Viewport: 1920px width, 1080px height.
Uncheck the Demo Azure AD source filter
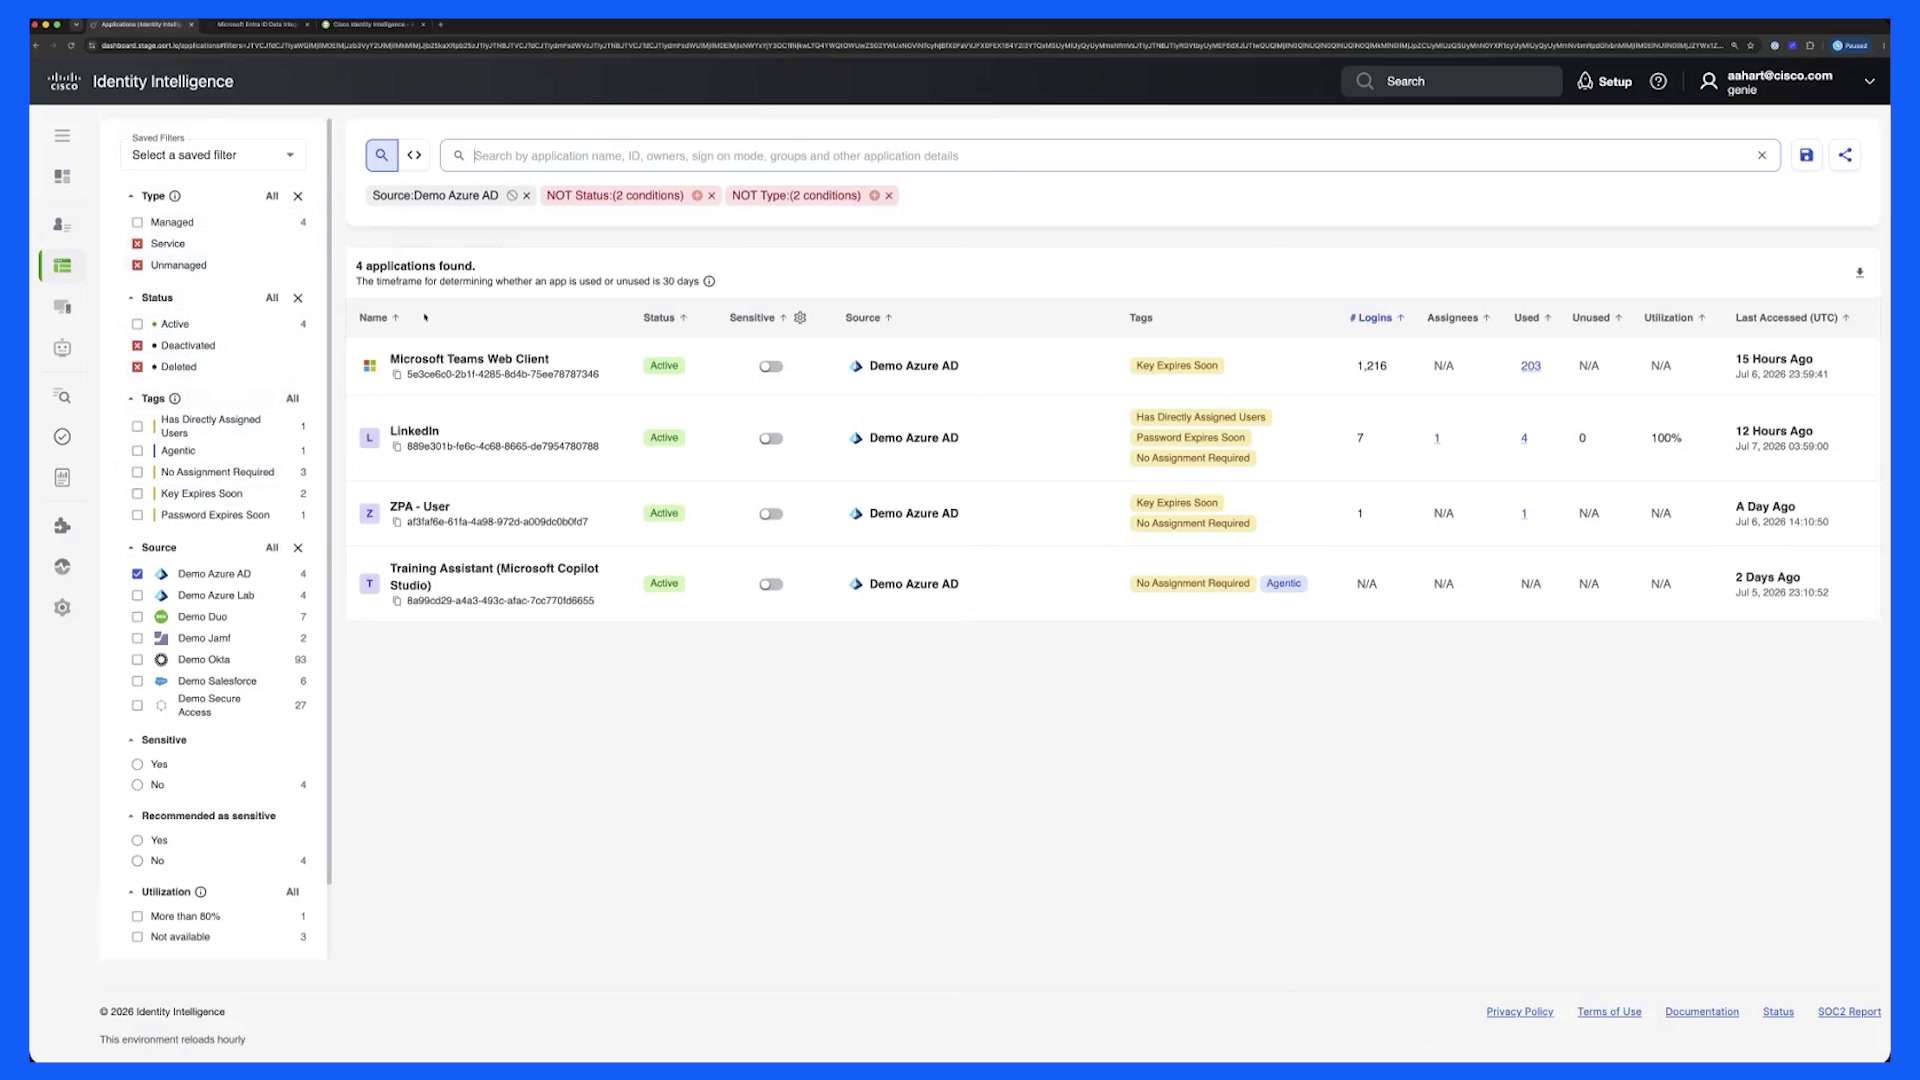click(x=138, y=574)
